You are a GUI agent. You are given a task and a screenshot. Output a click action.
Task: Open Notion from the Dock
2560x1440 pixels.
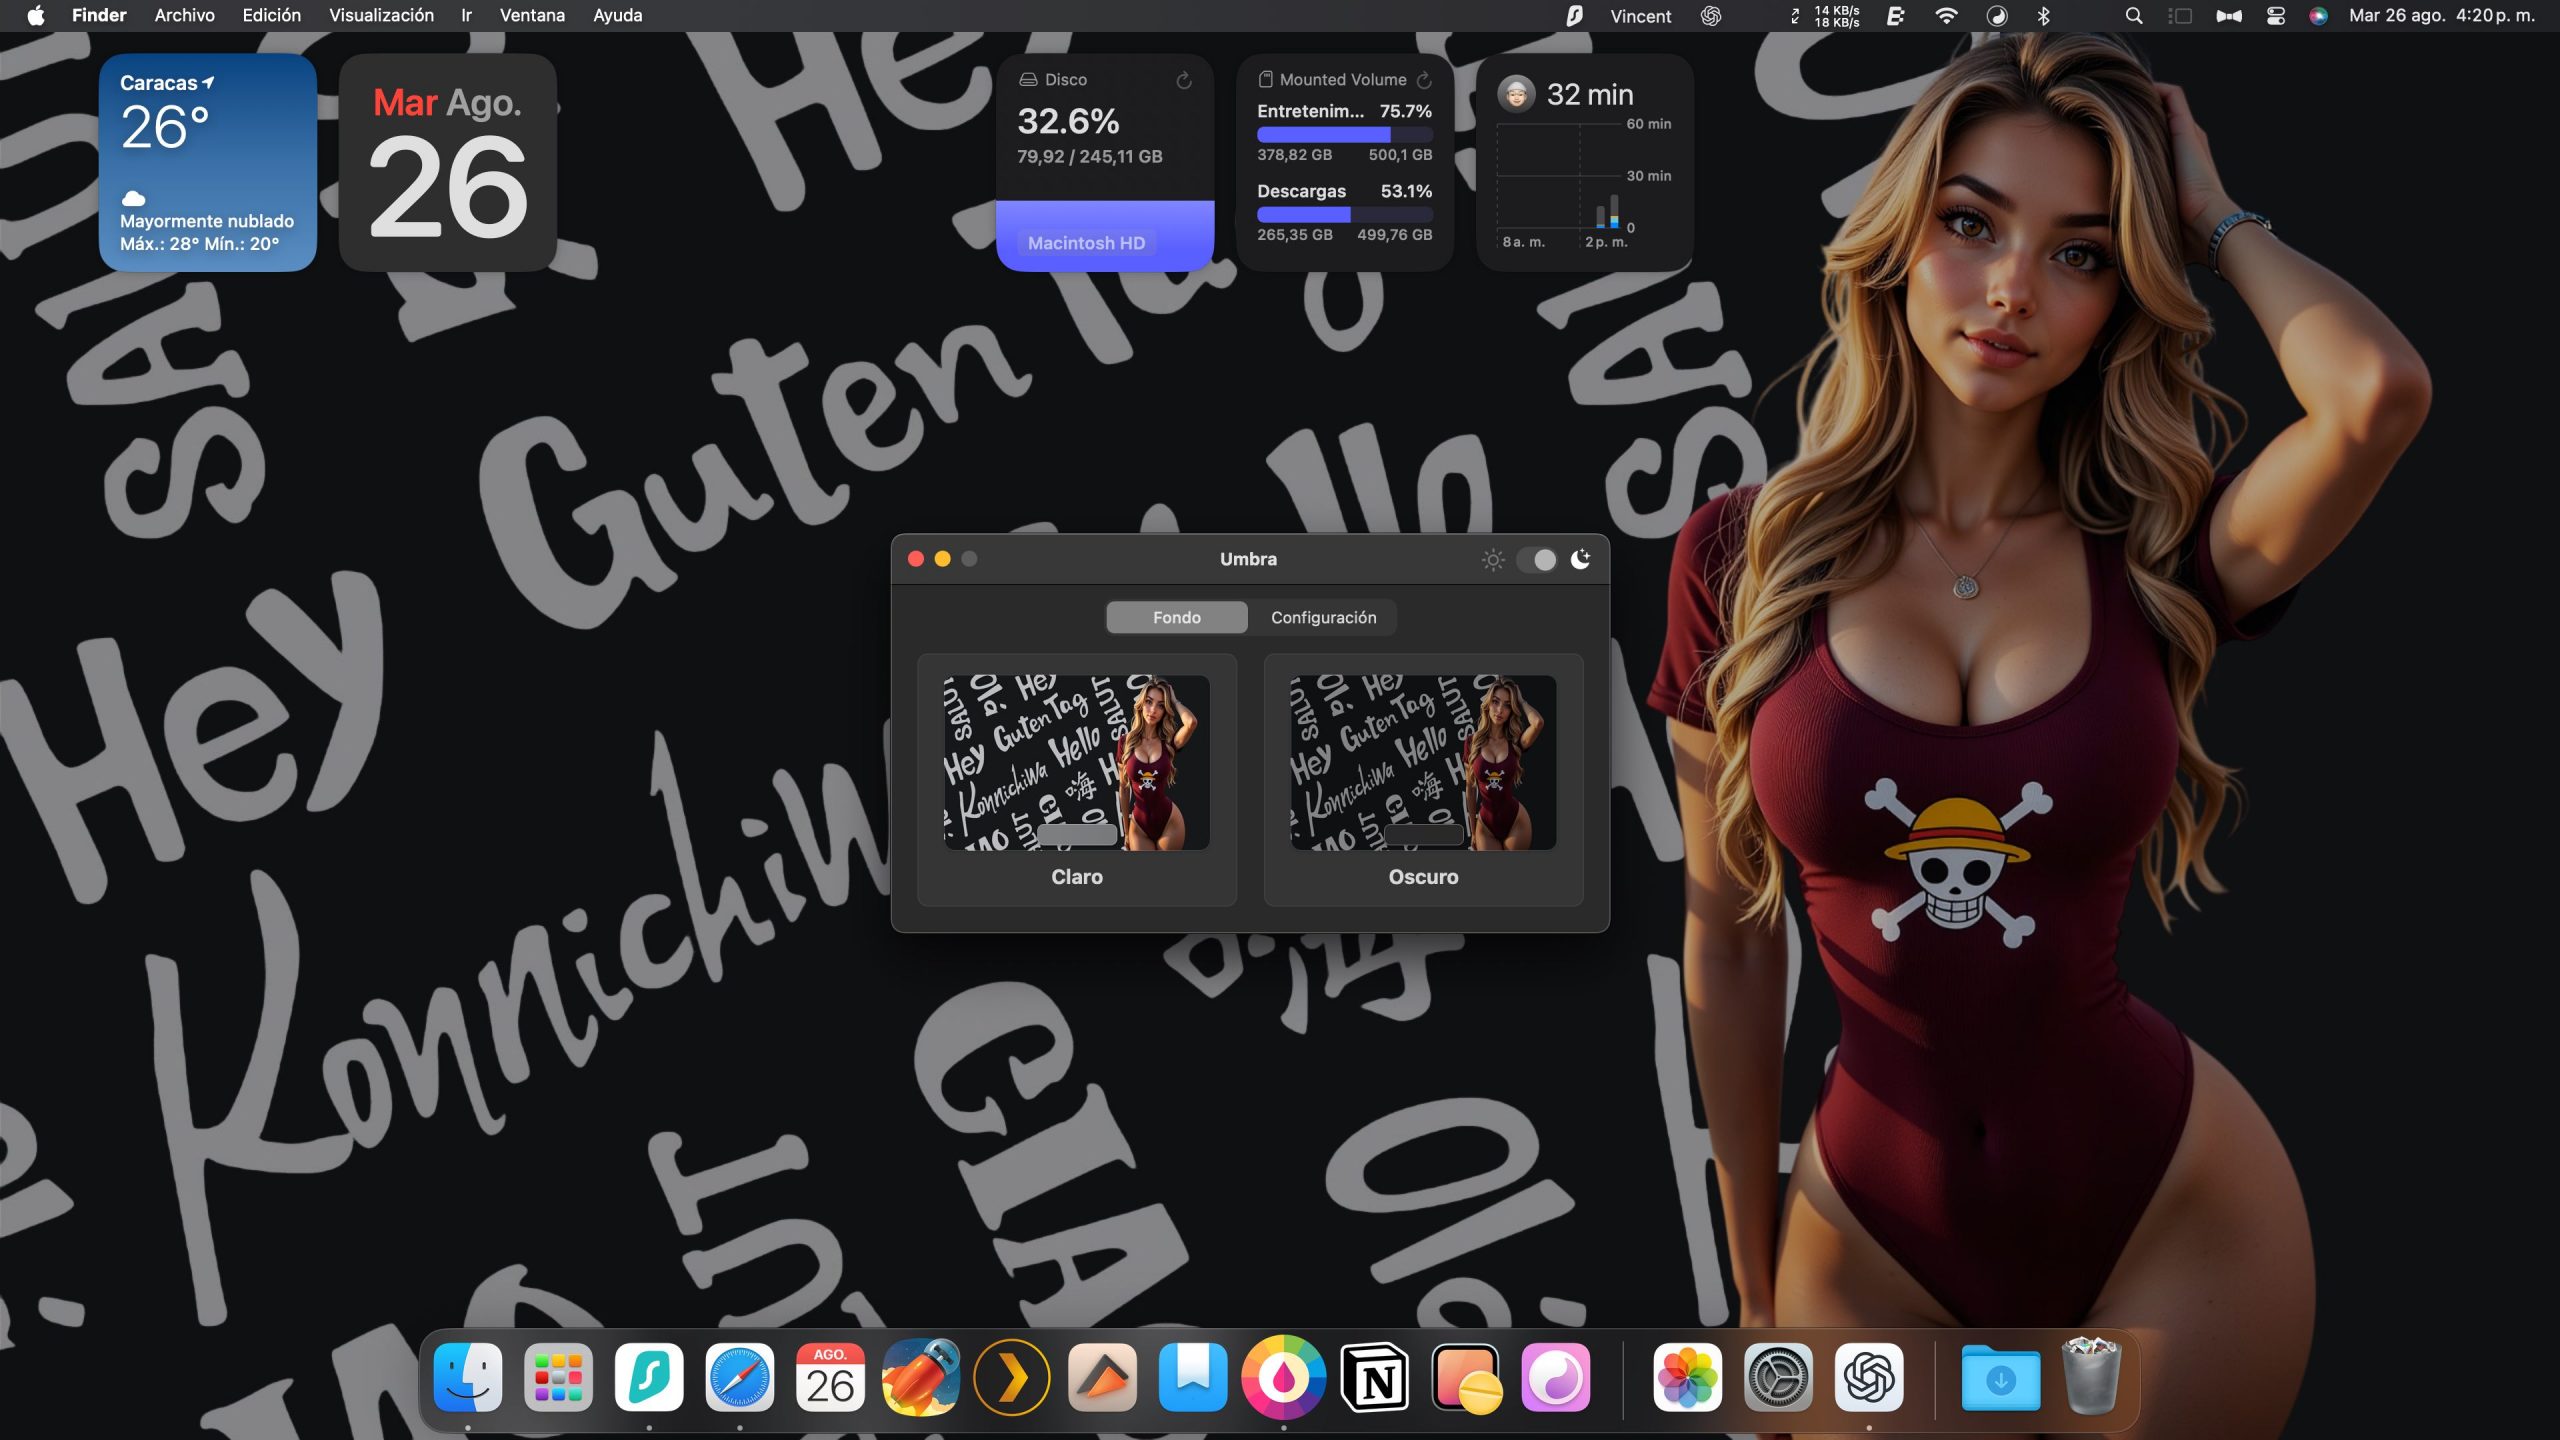click(1374, 1377)
